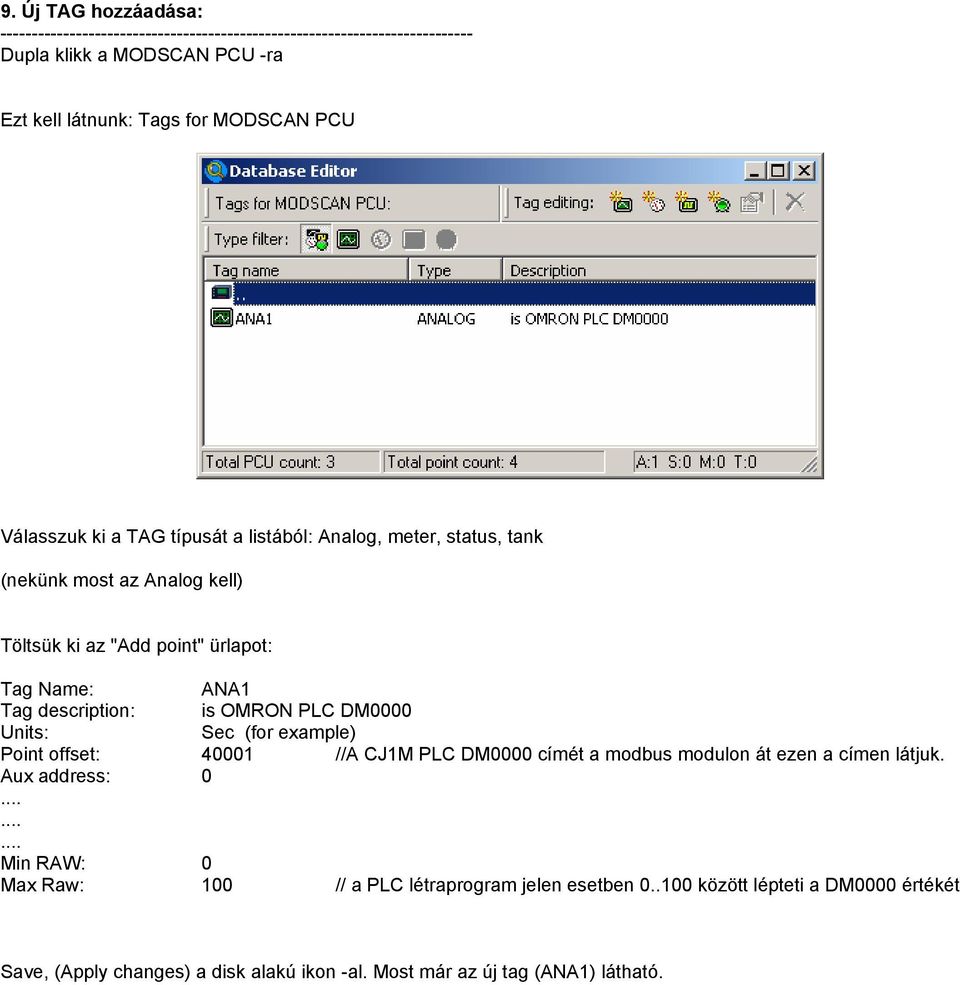Select the parent '..' row in the tag list

(x=510, y=293)
